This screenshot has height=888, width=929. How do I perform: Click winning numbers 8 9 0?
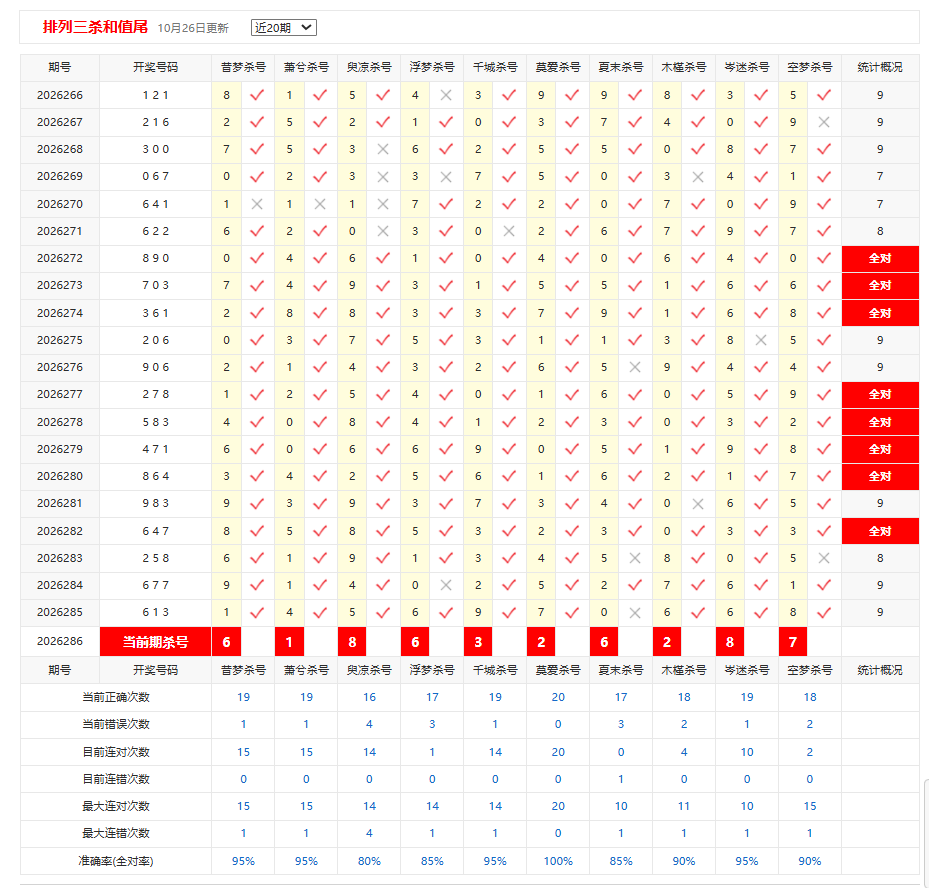[156, 258]
